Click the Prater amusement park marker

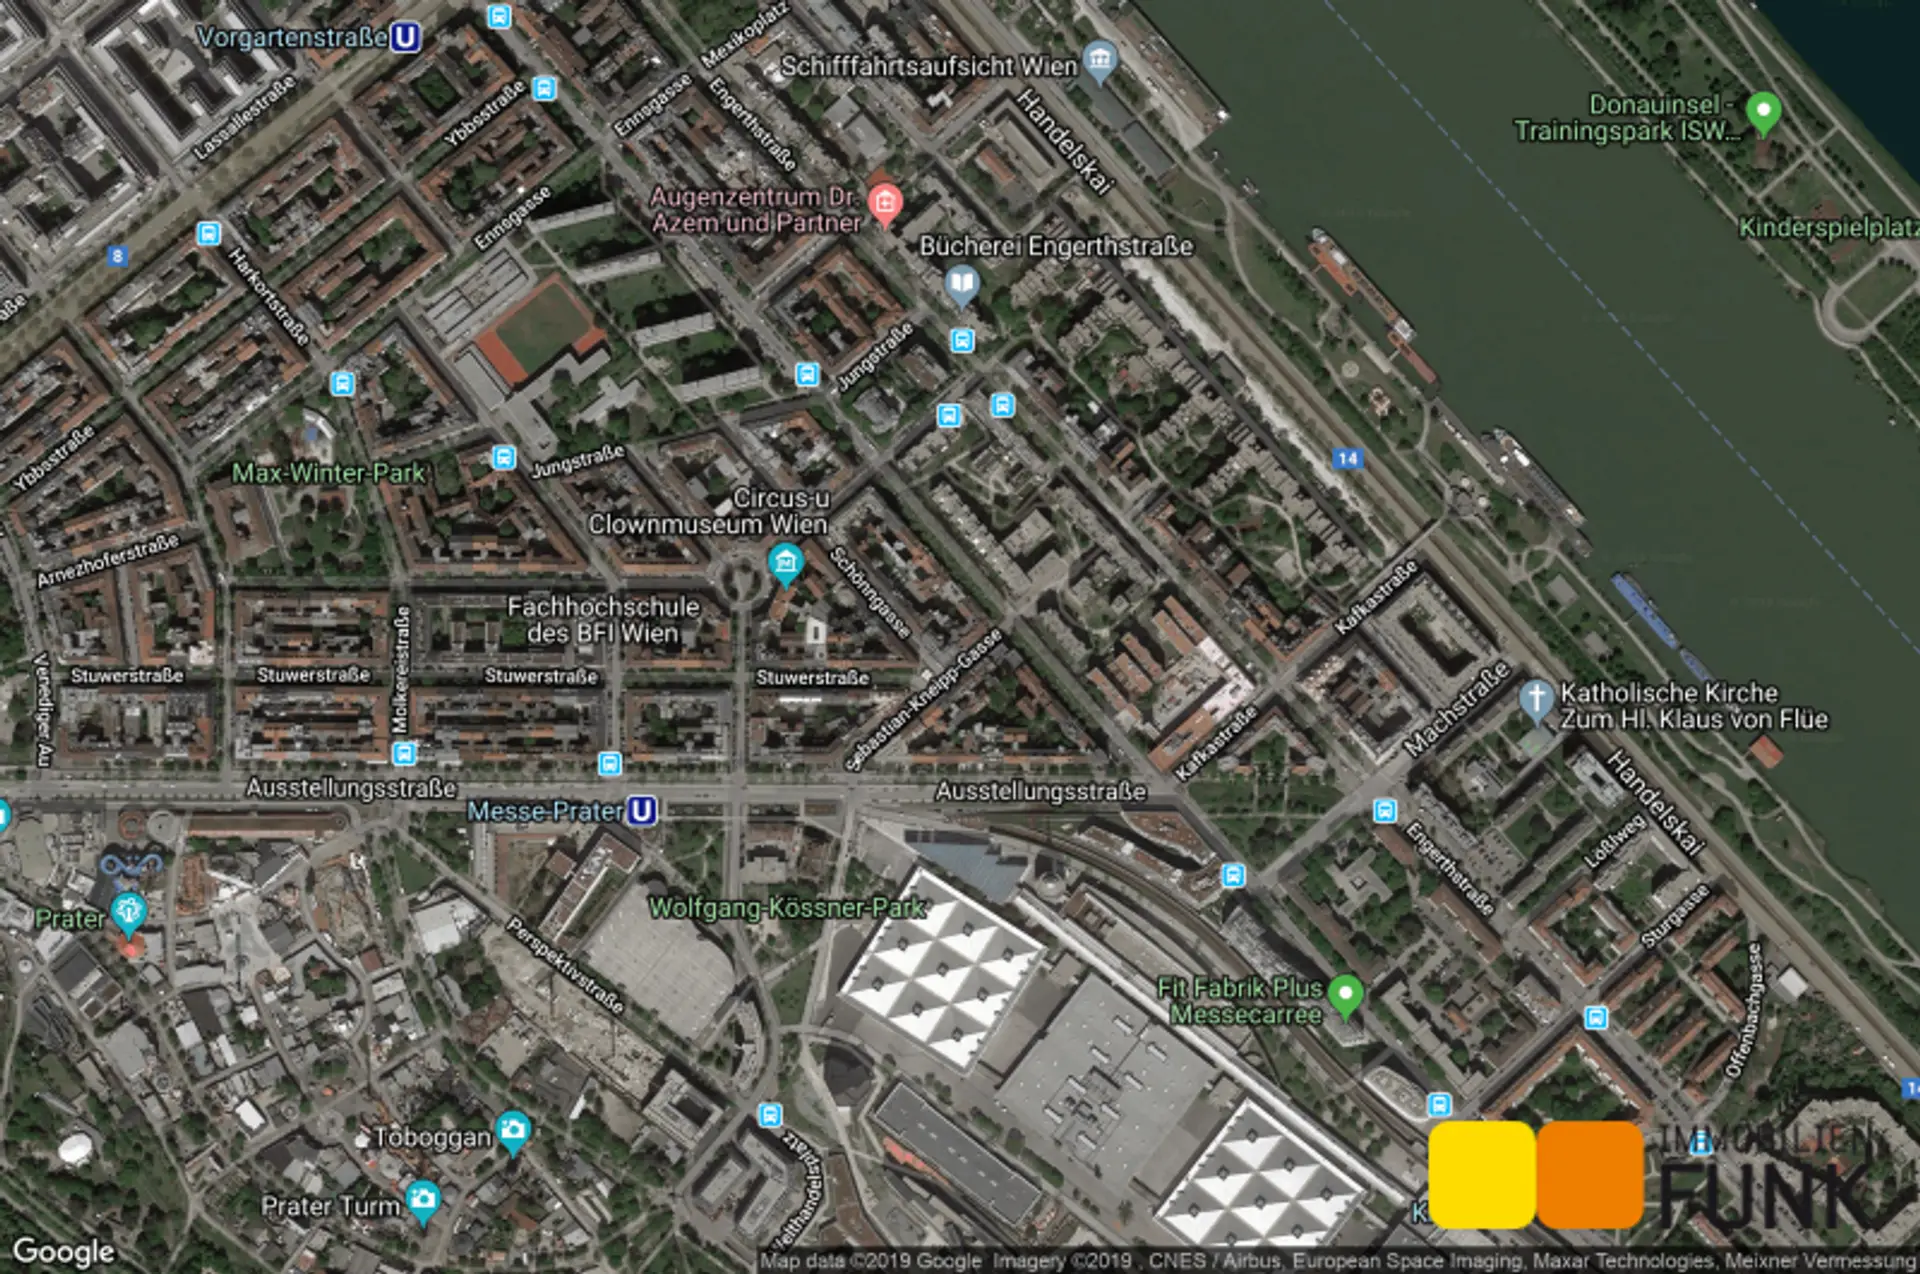click(128, 913)
